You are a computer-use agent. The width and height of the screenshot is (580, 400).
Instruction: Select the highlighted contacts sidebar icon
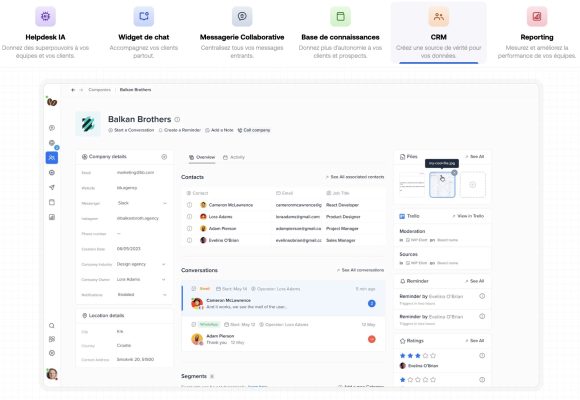[x=52, y=158]
